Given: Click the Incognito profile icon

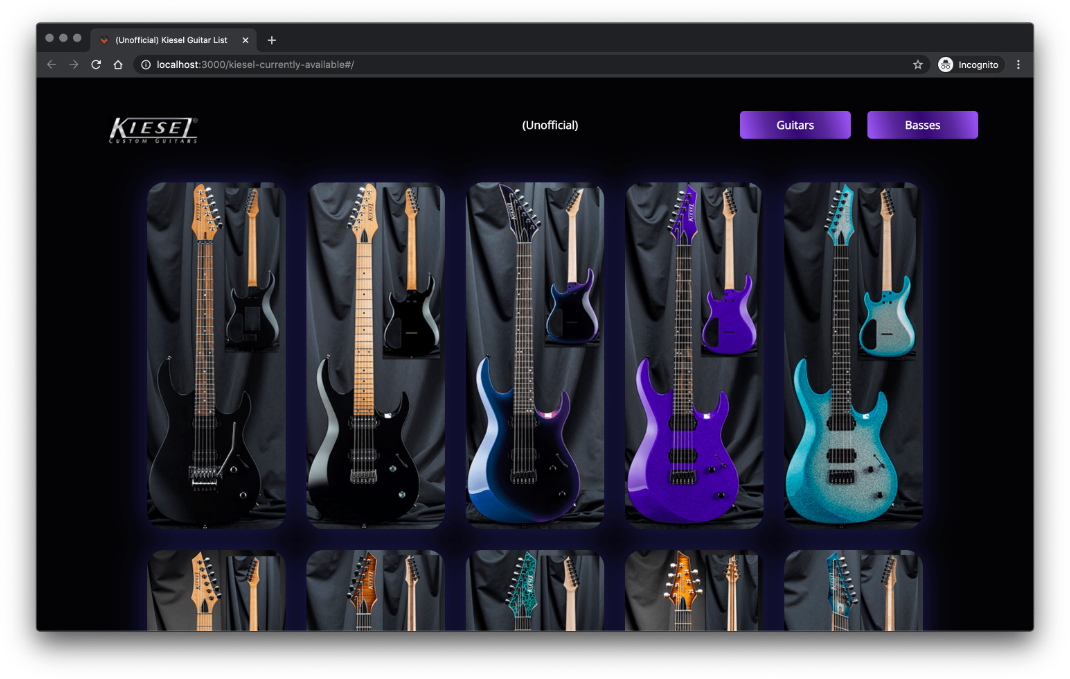Looking at the screenshot, I should (x=944, y=64).
